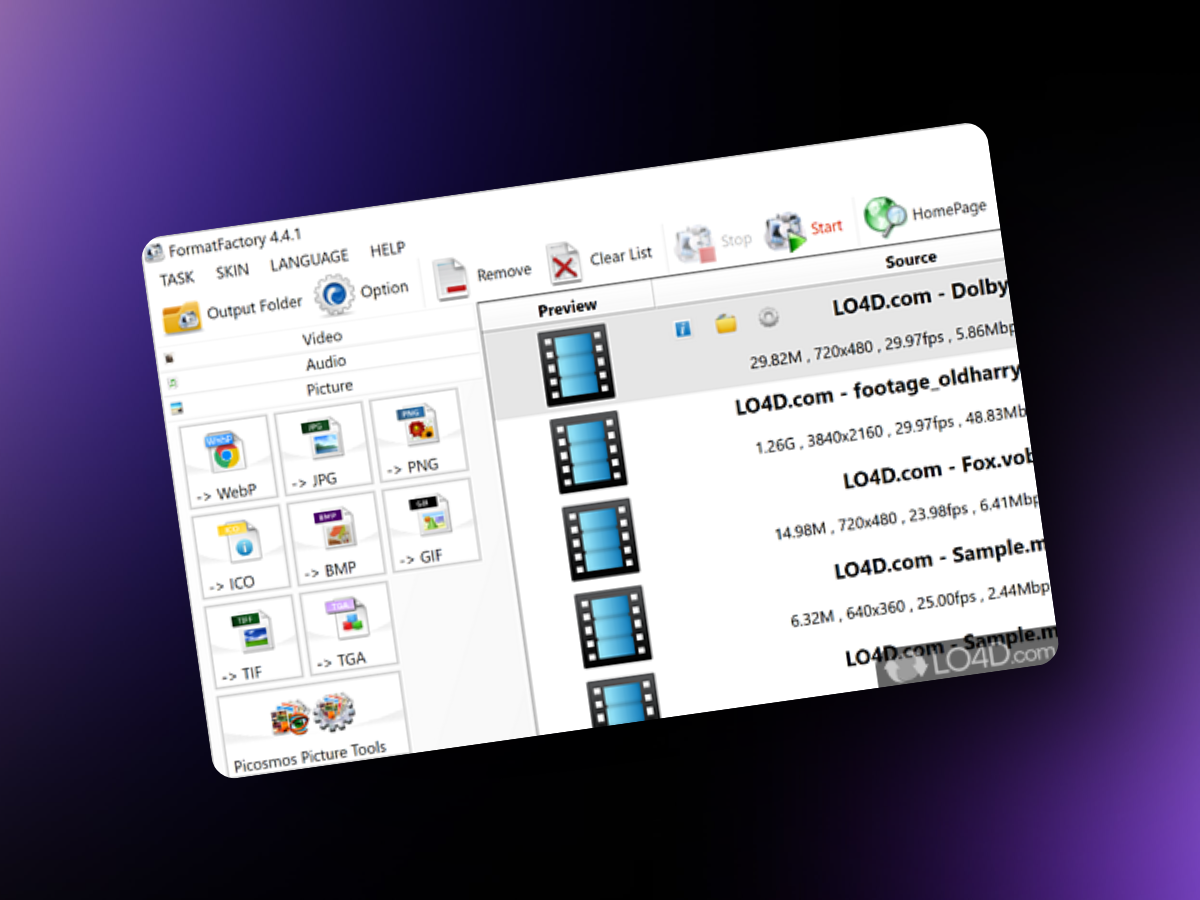Click the Source column header
Viewport: 1200px width, 900px height.
point(910,260)
